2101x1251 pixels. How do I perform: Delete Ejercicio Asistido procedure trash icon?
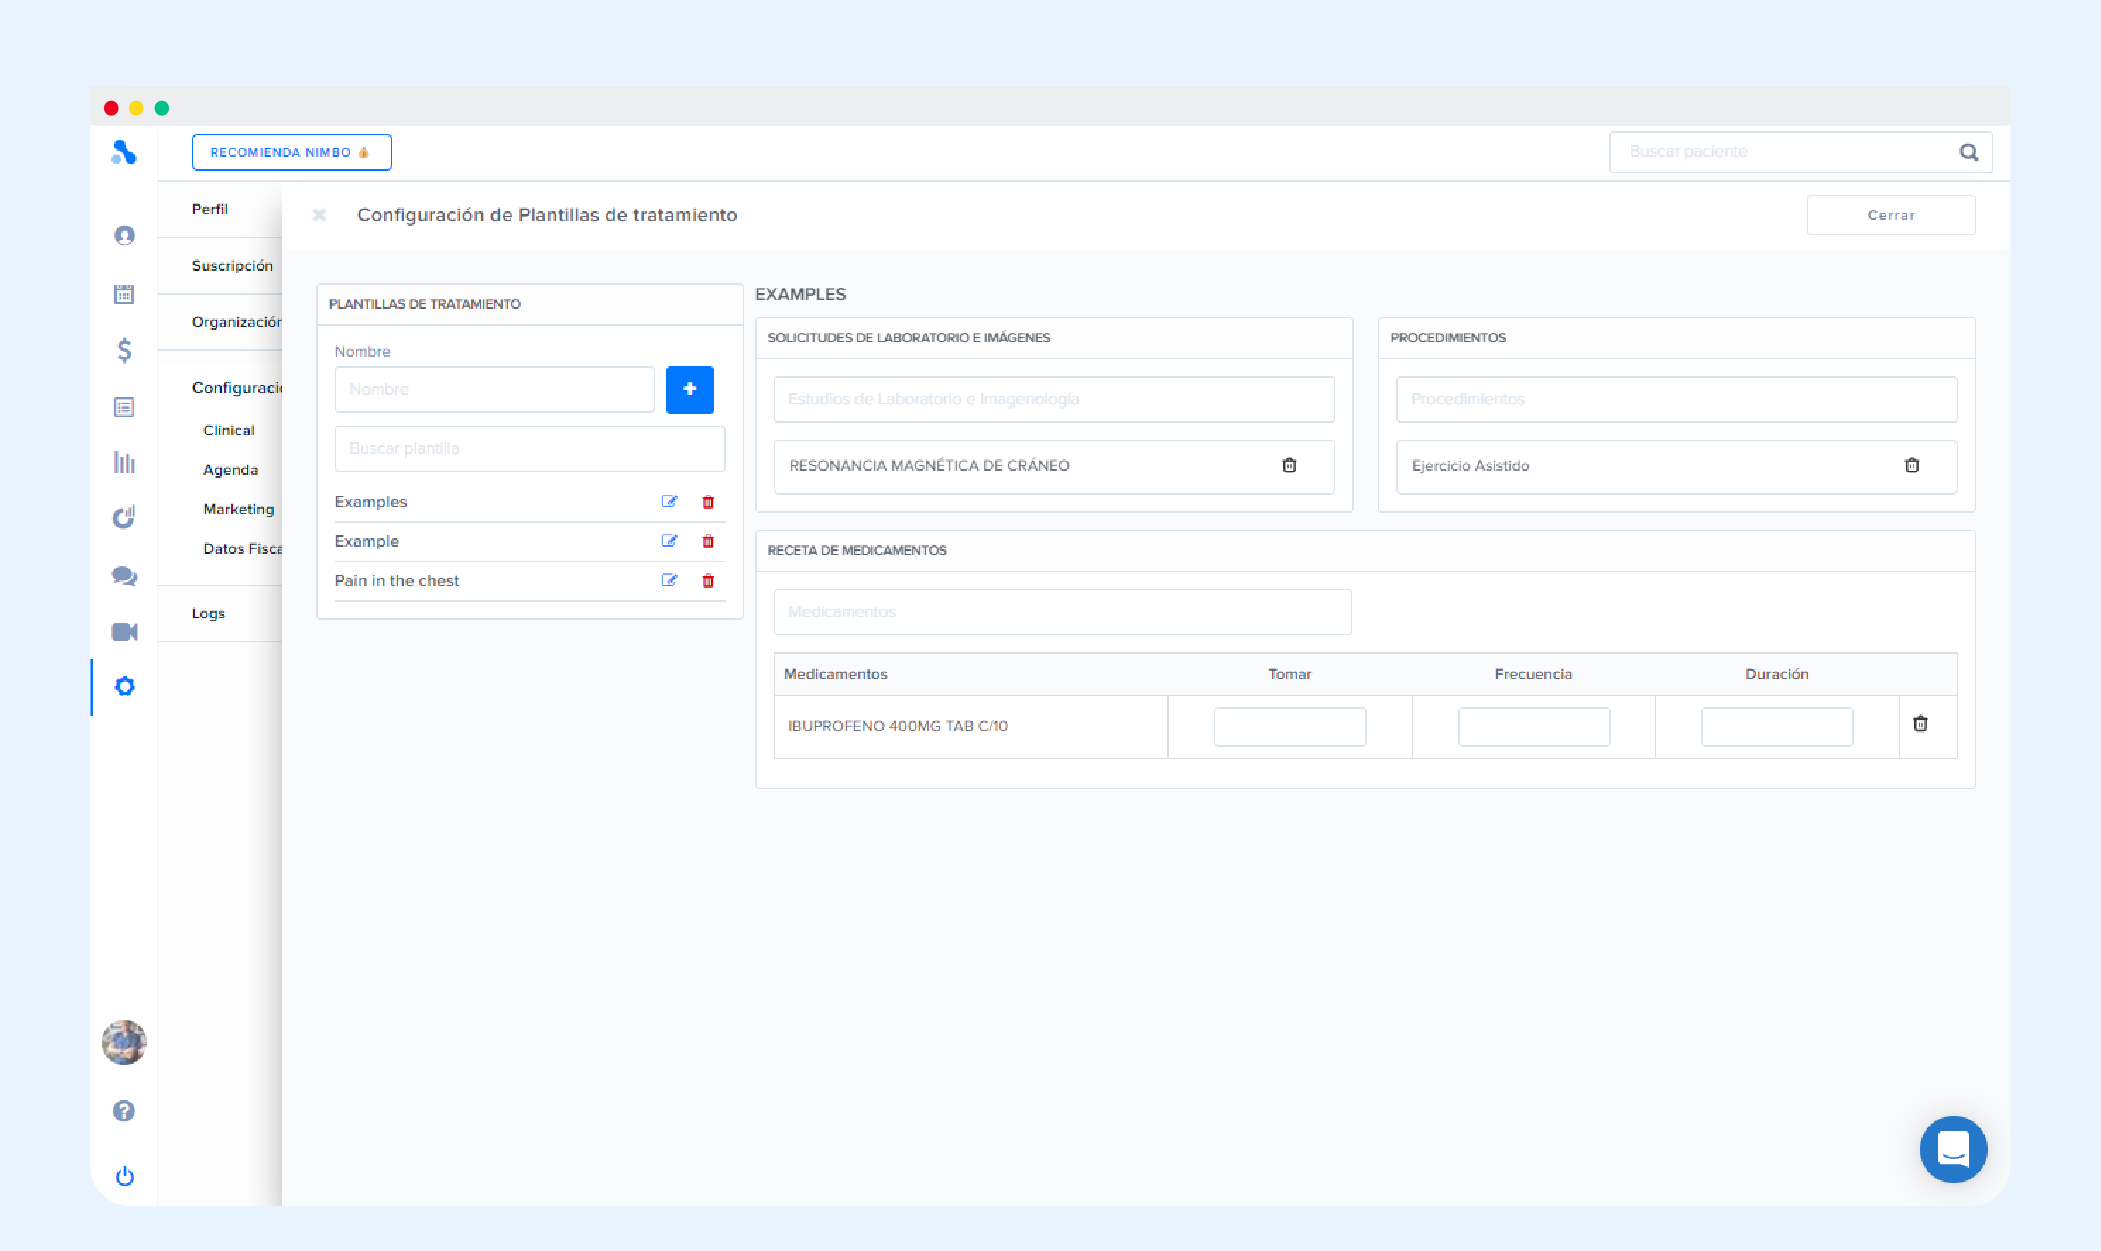pos(1913,465)
